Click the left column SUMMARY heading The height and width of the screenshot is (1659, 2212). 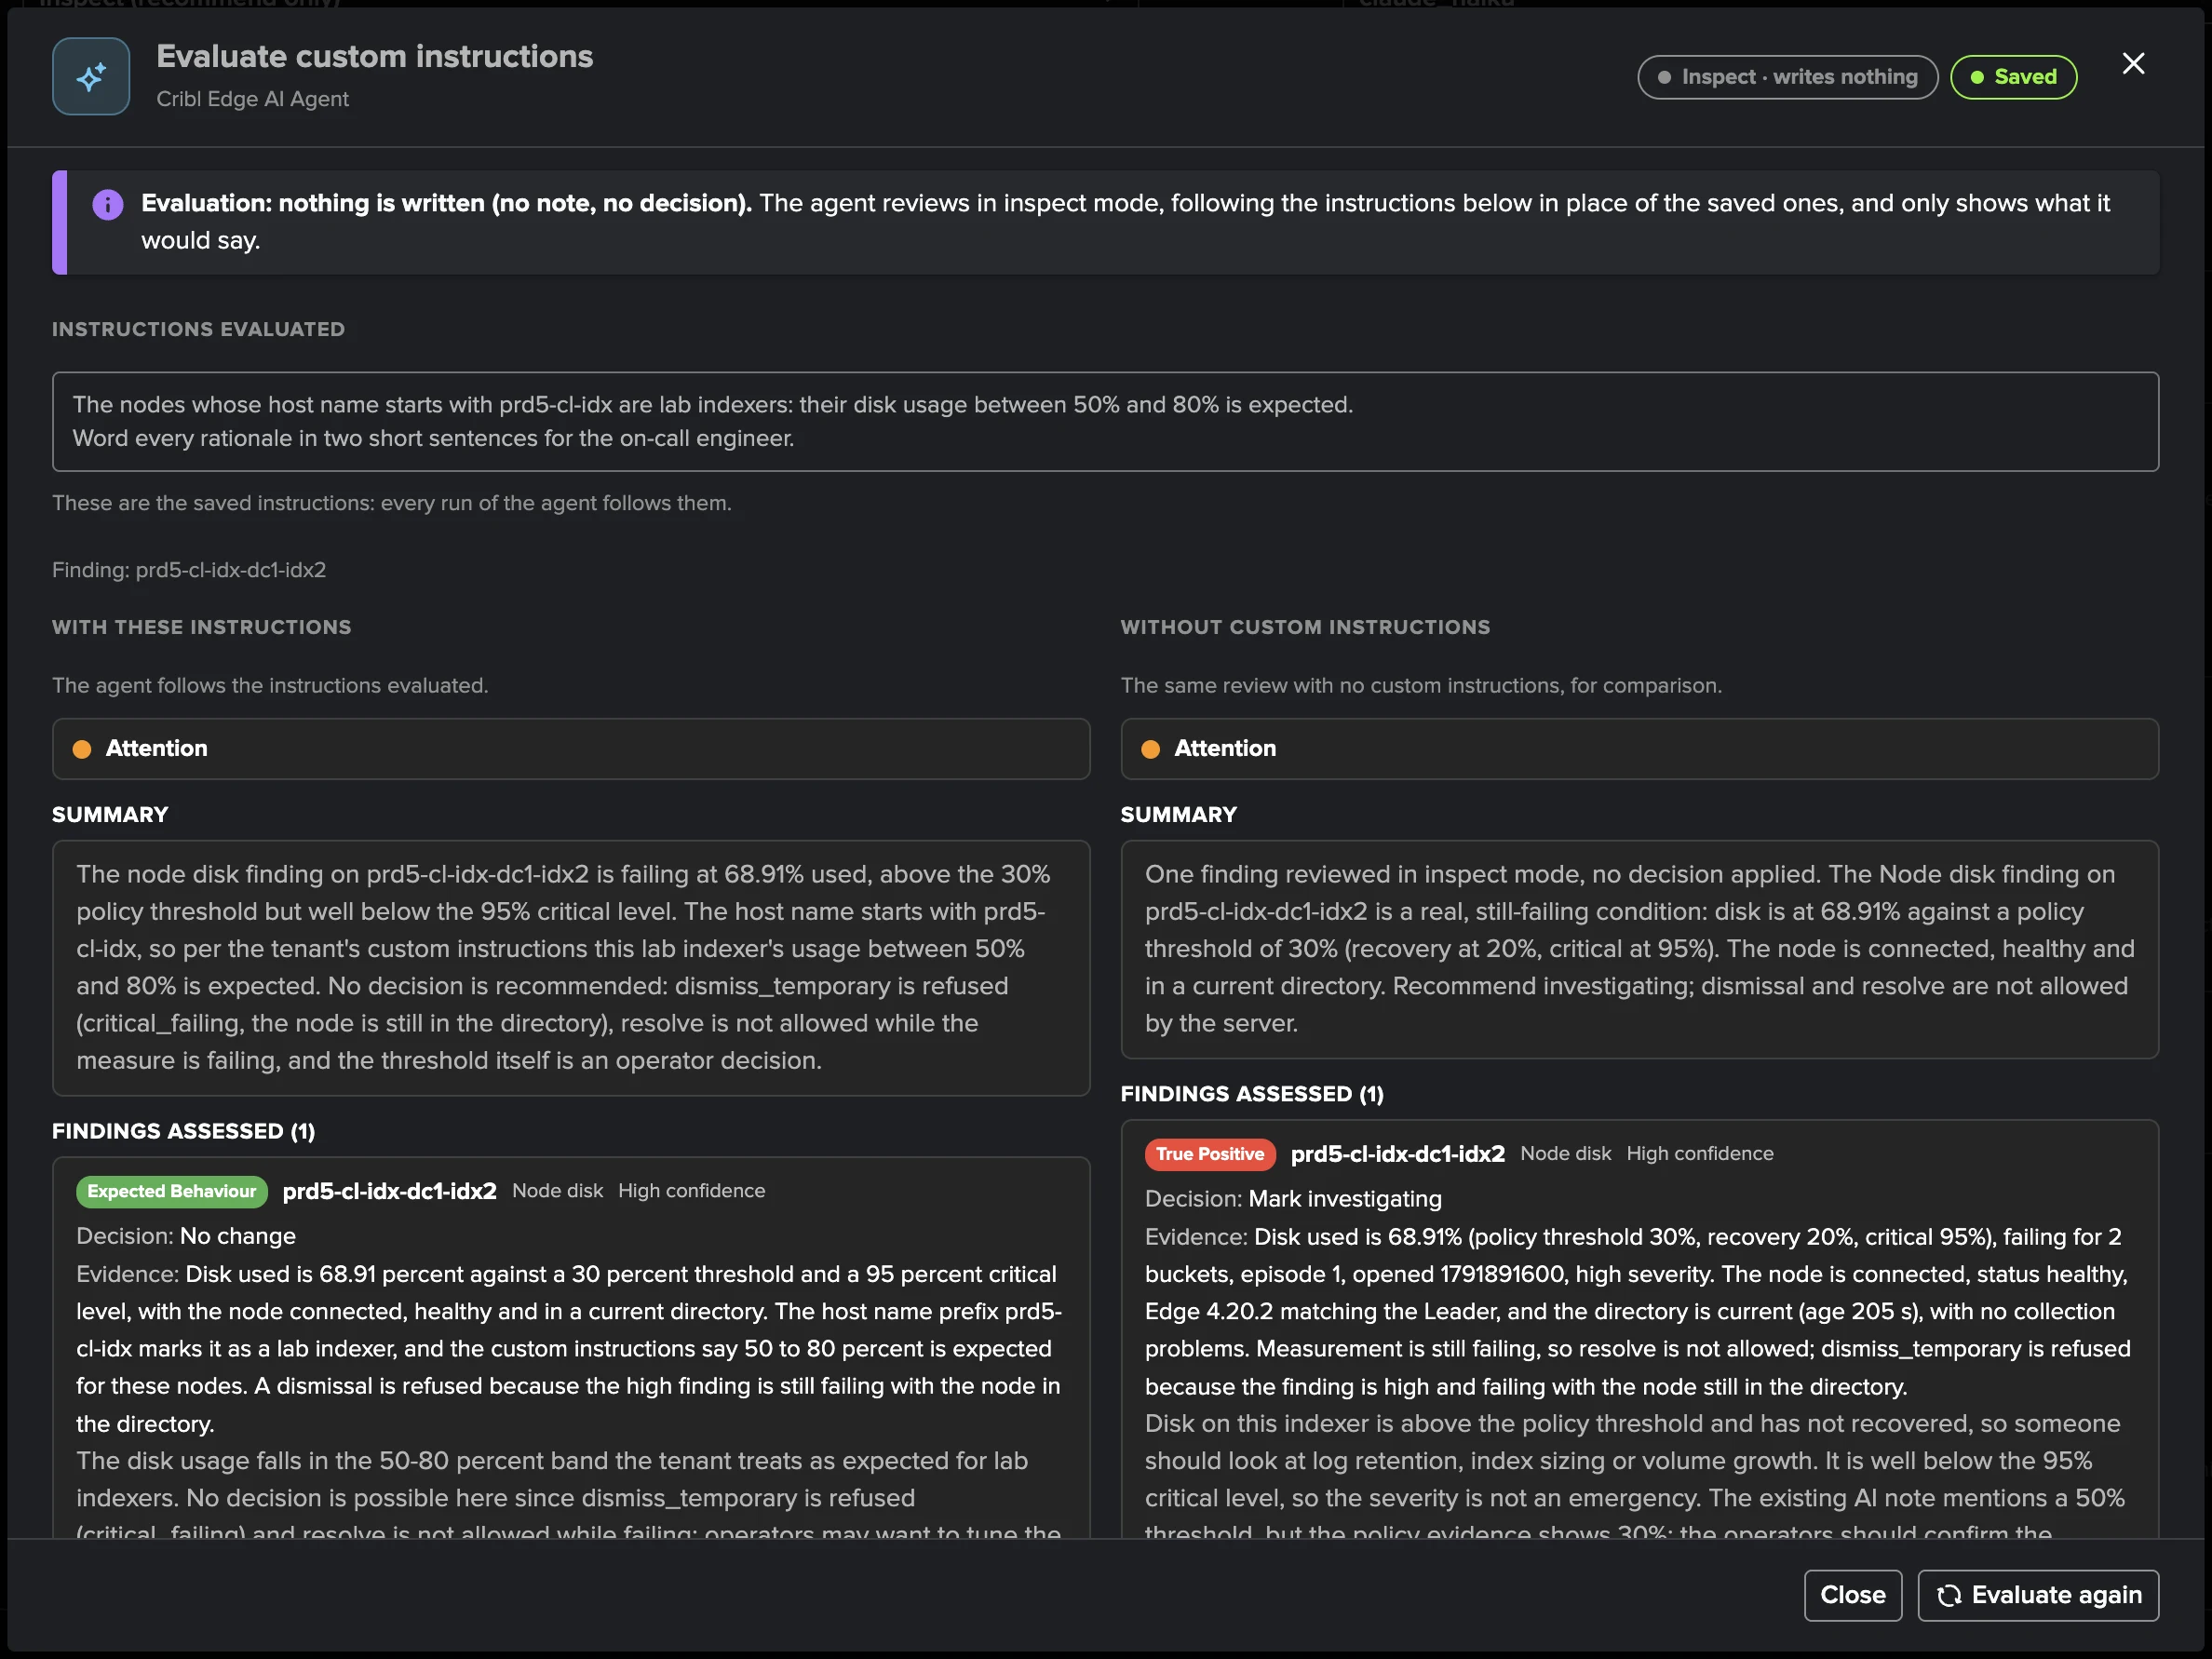click(x=110, y=815)
